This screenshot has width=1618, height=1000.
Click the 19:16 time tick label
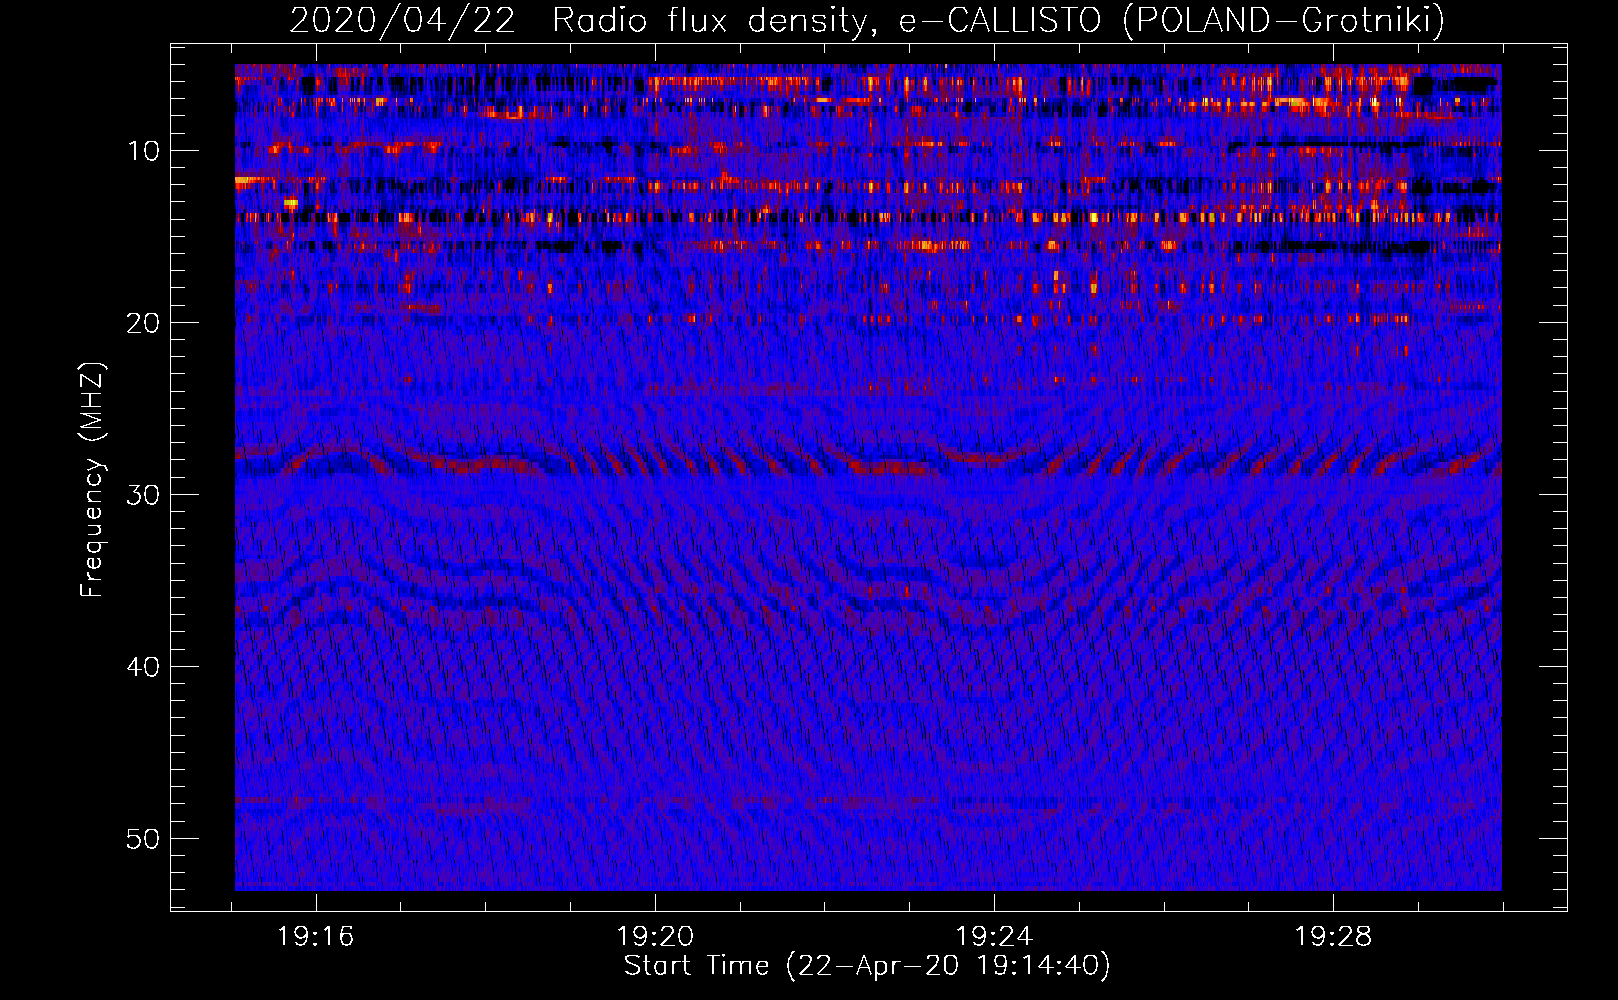(x=316, y=937)
